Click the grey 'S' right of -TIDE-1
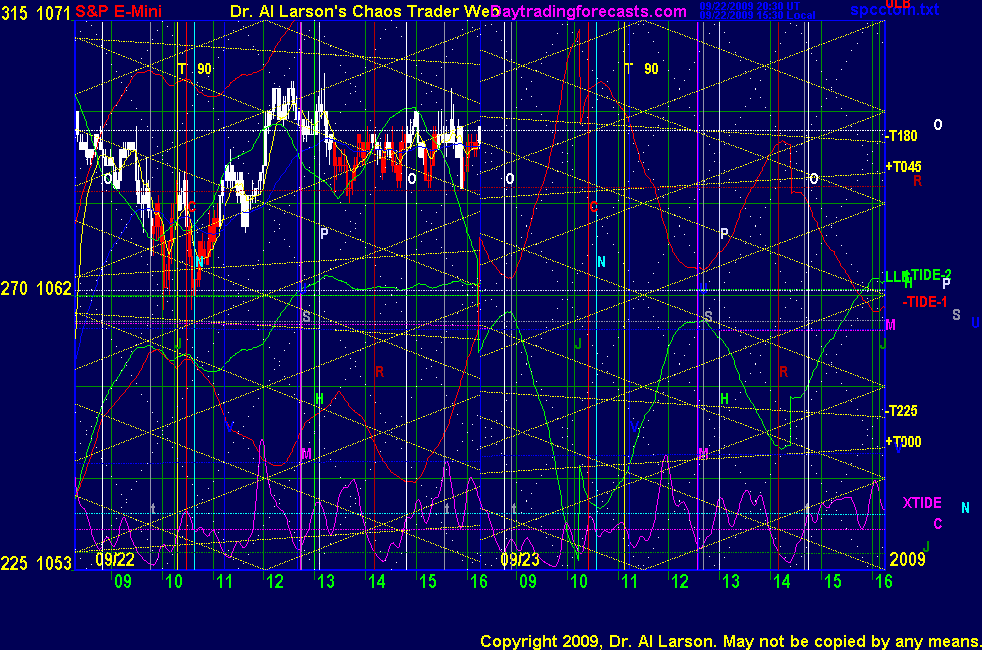The width and height of the screenshot is (982, 650). (x=956, y=315)
